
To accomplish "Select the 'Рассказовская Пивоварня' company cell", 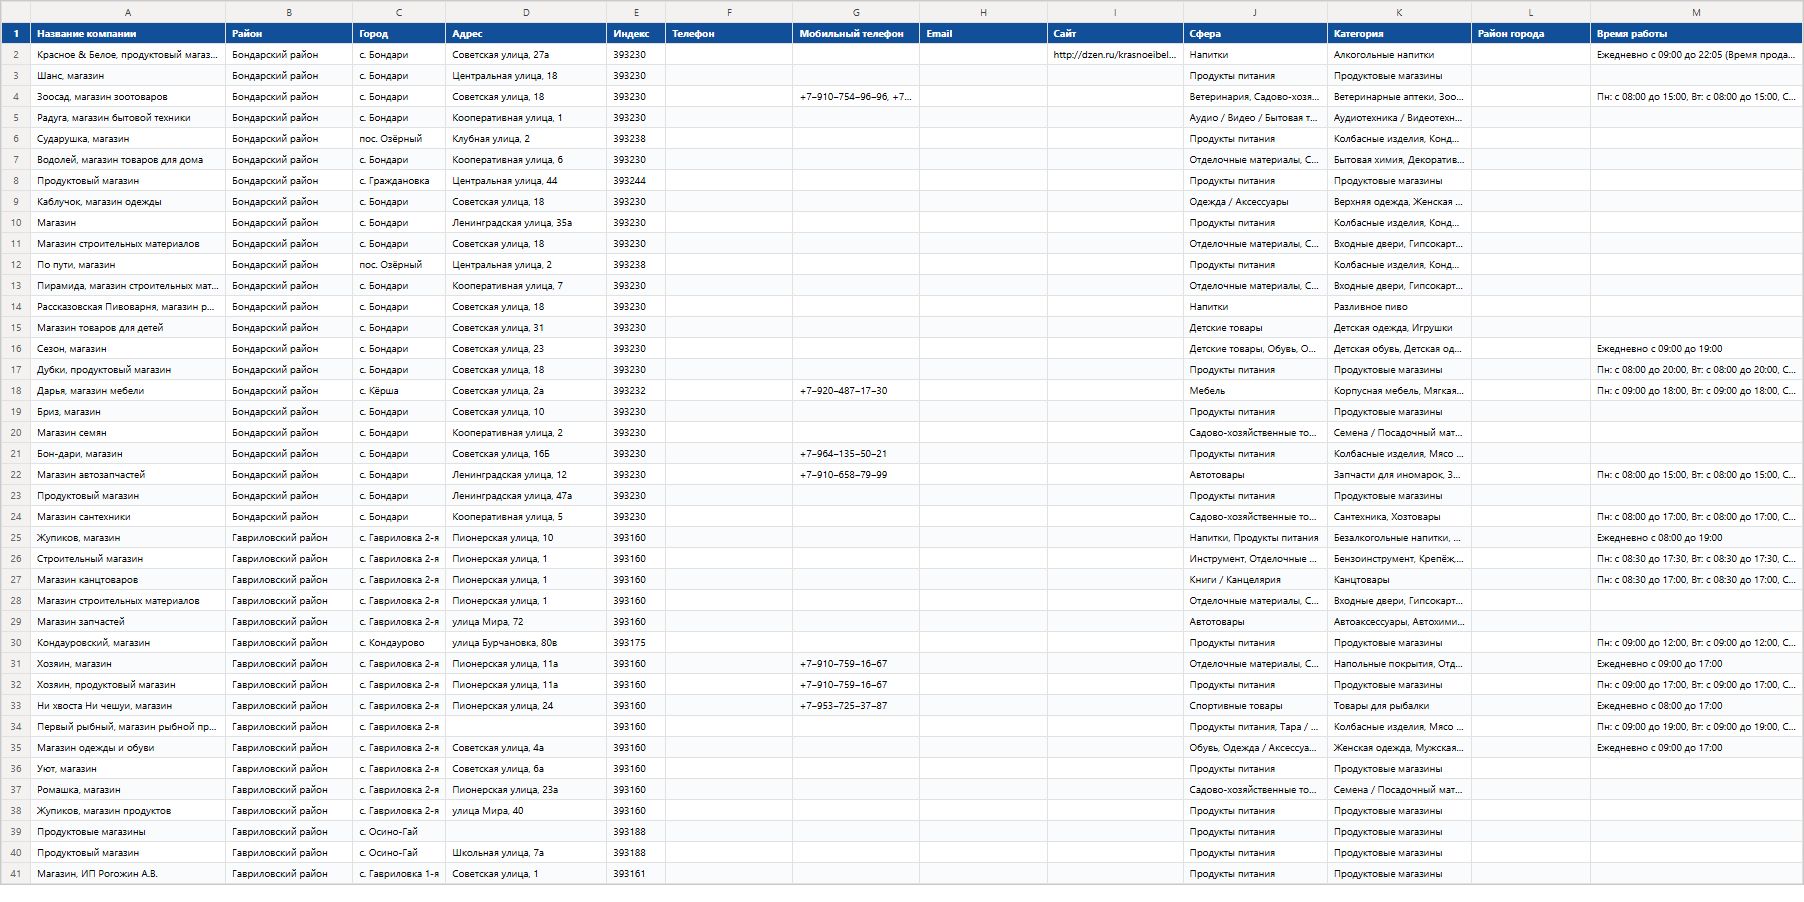I will click(128, 306).
